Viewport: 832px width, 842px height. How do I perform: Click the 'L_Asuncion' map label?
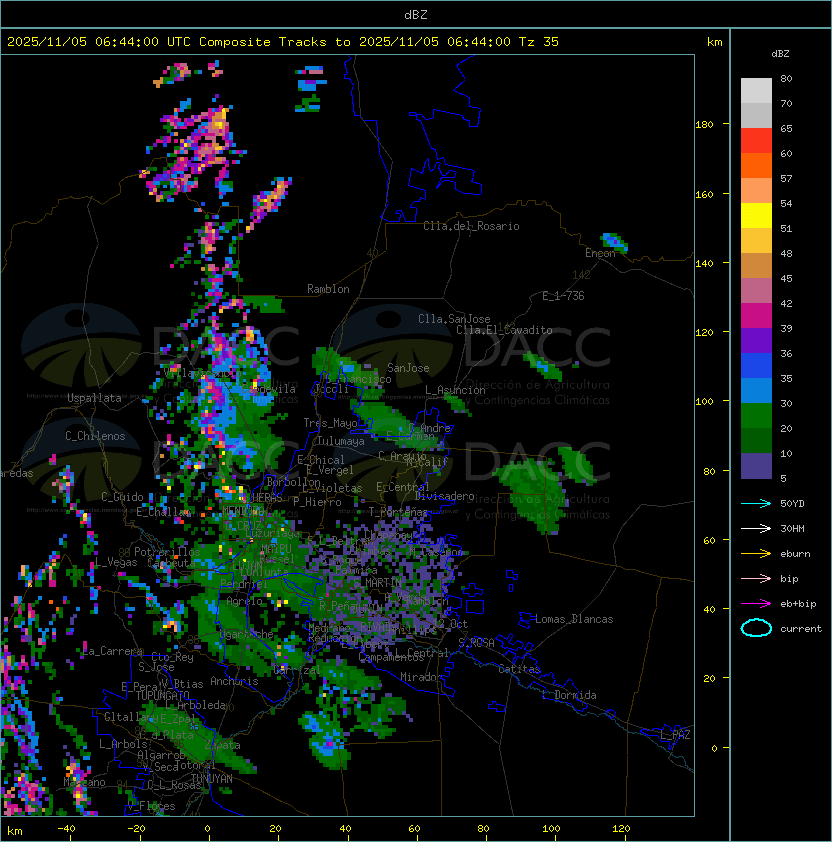click(x=455, y=390)
